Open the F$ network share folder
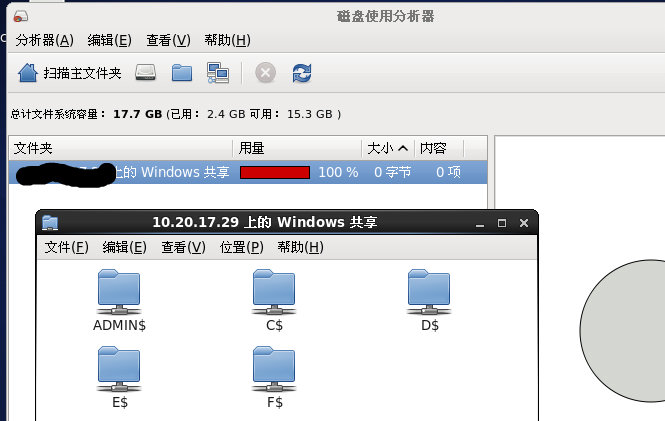This screenshot has height=421, width=665. [274, 377]
